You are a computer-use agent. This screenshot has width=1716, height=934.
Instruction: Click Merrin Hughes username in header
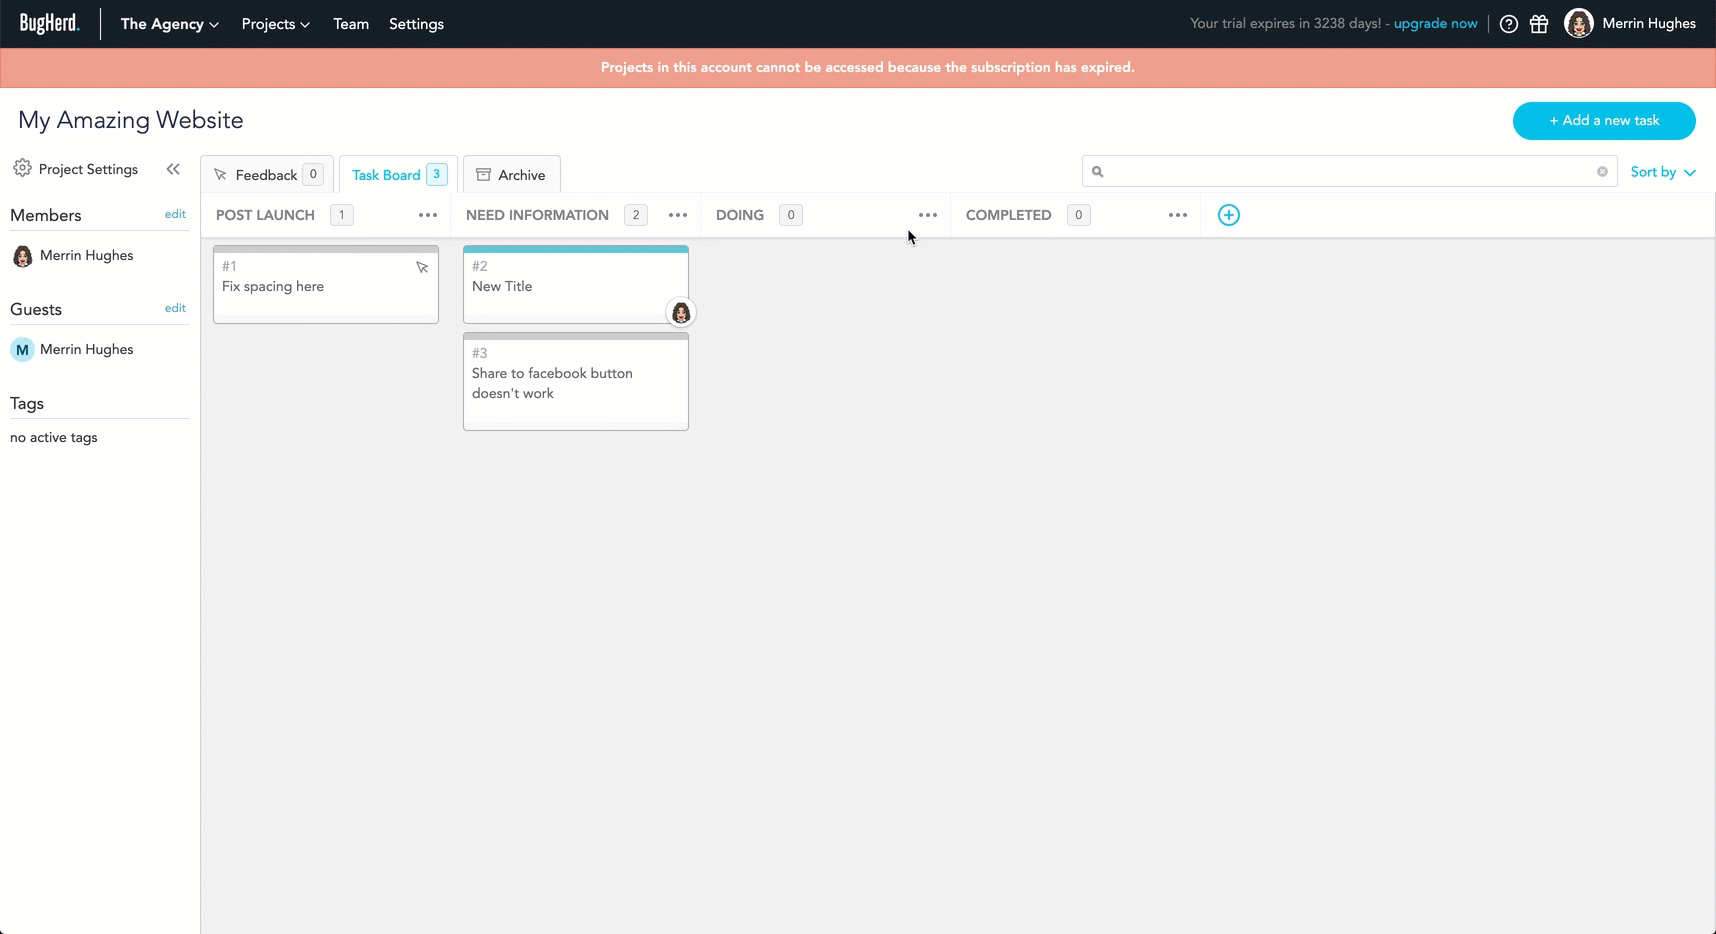click(1649, 23)
